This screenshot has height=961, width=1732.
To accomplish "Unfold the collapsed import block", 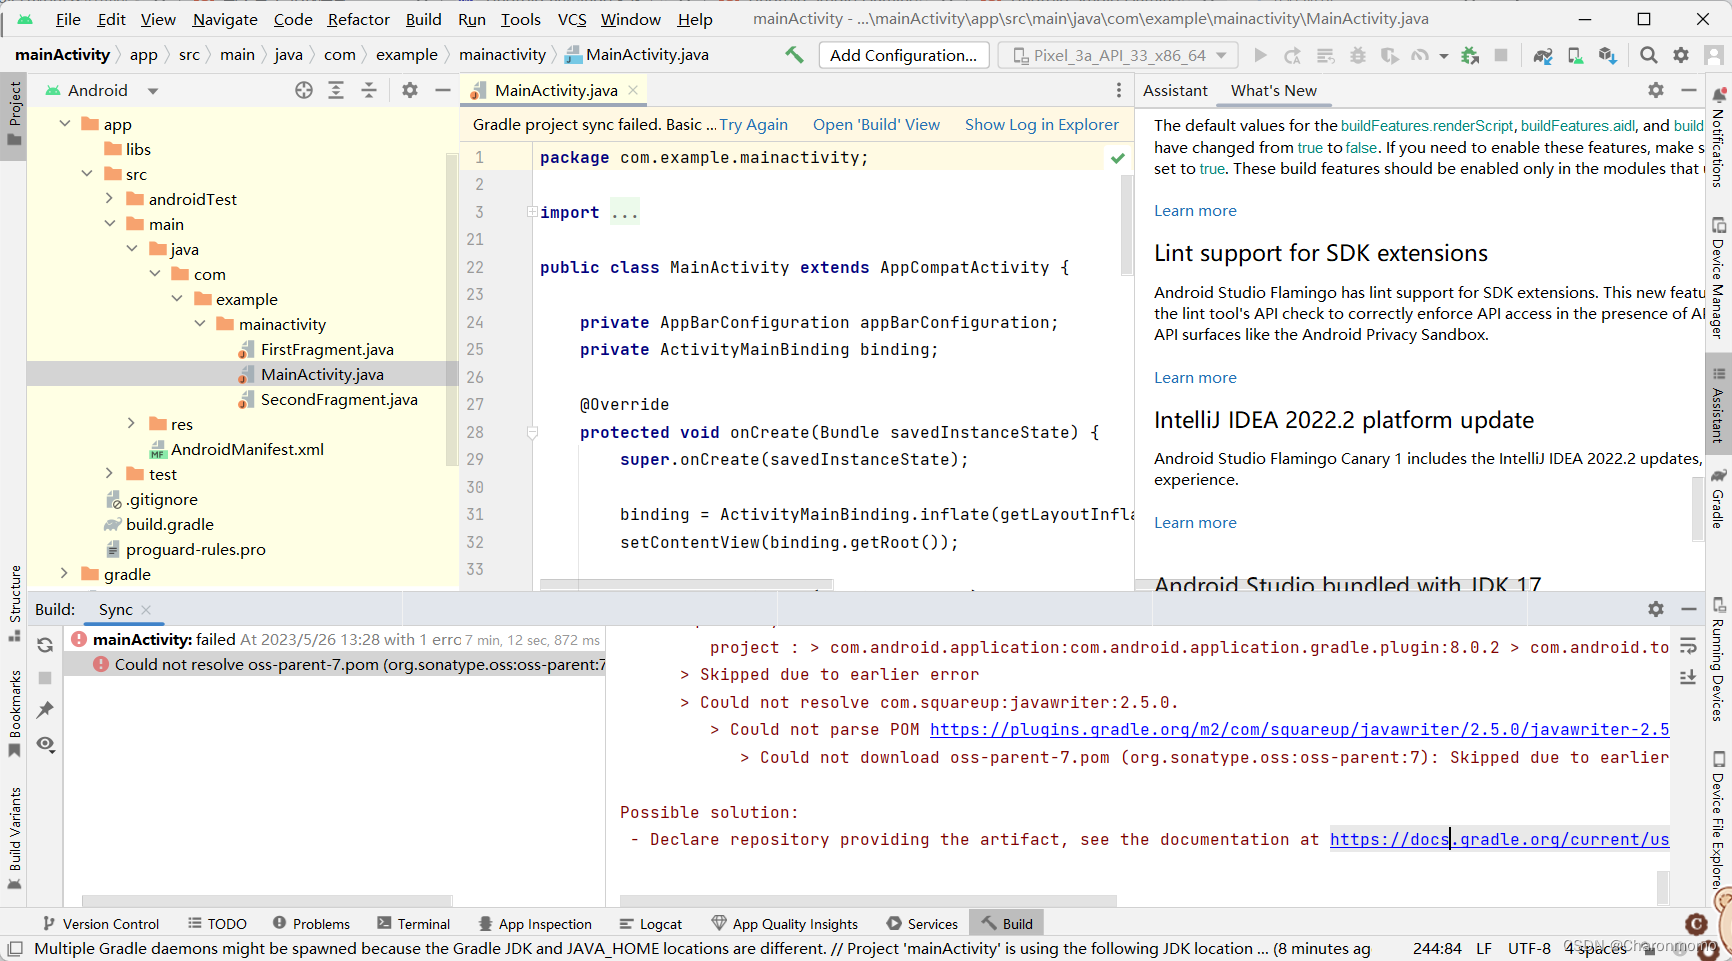I will tap(532, 212).
